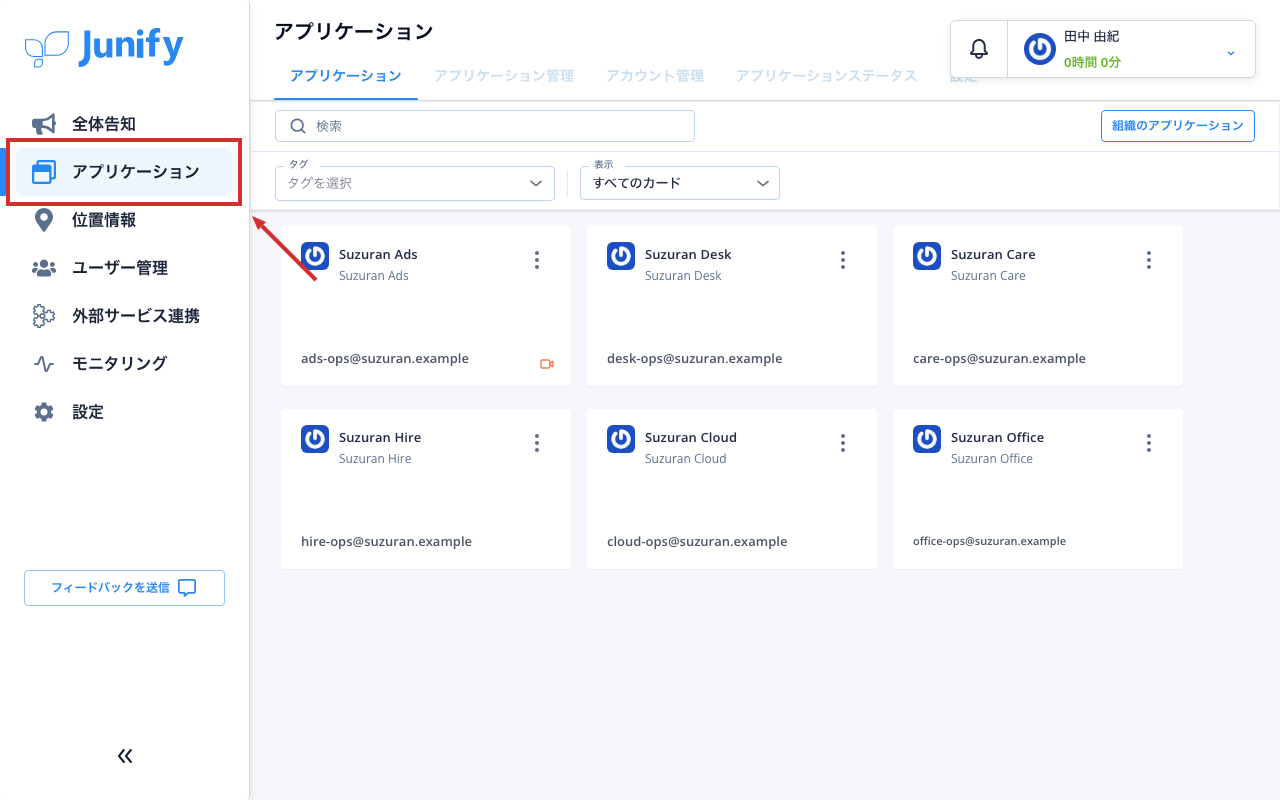Screen dimensions: 1280x800
Task: Select アプリケーション in the sidebar
Action: pos(124,172)
